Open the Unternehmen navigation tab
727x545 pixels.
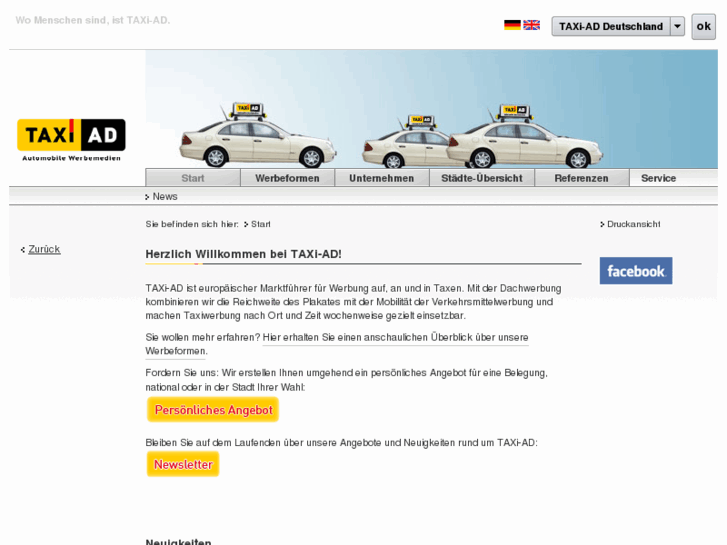coord(382,178)
